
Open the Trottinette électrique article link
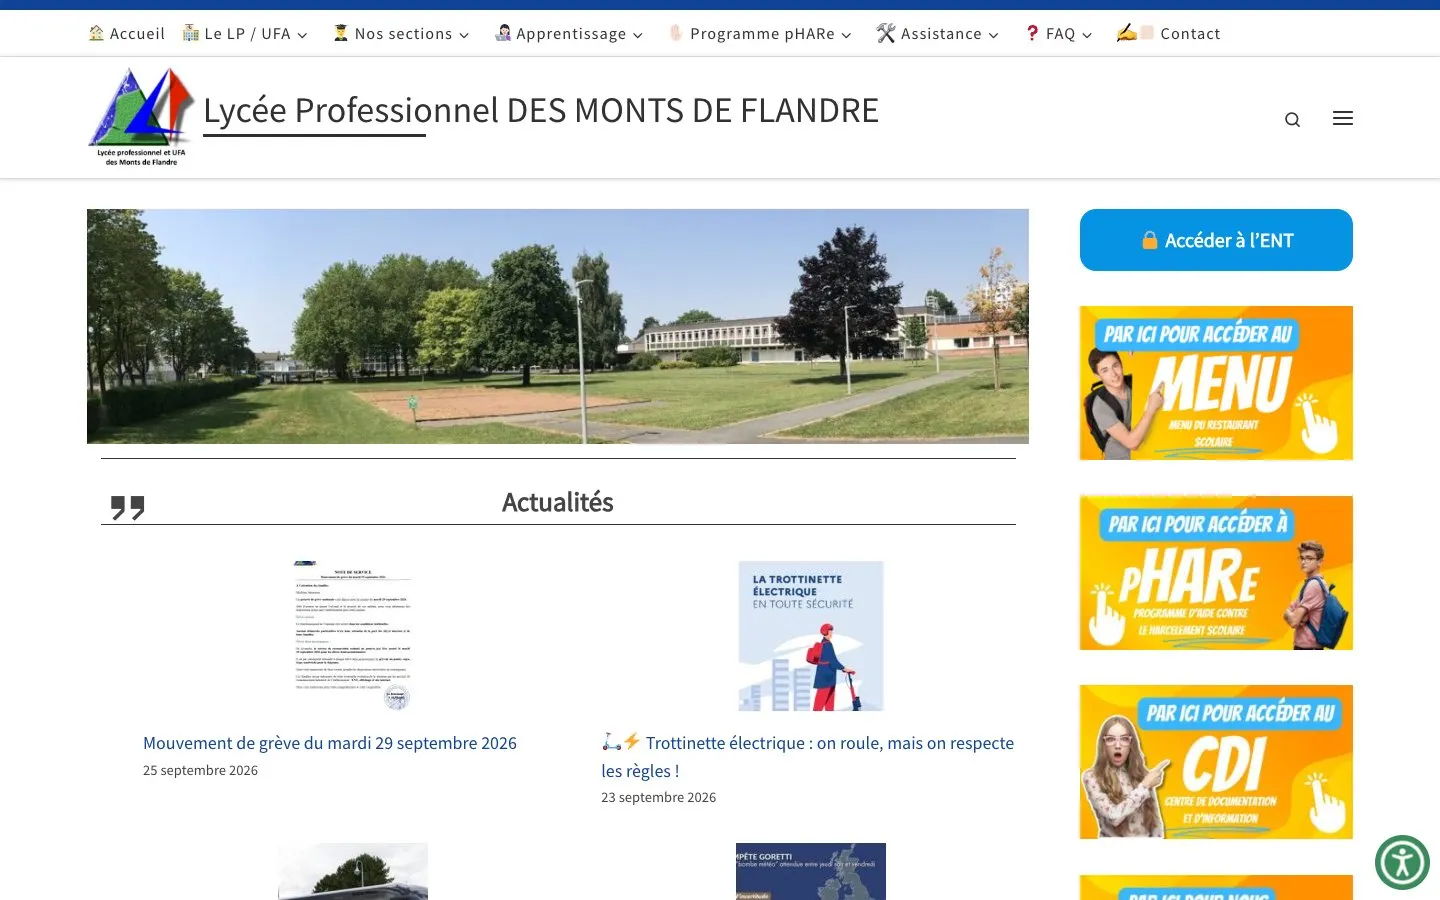pyautogui.click(x=808, y=757)
